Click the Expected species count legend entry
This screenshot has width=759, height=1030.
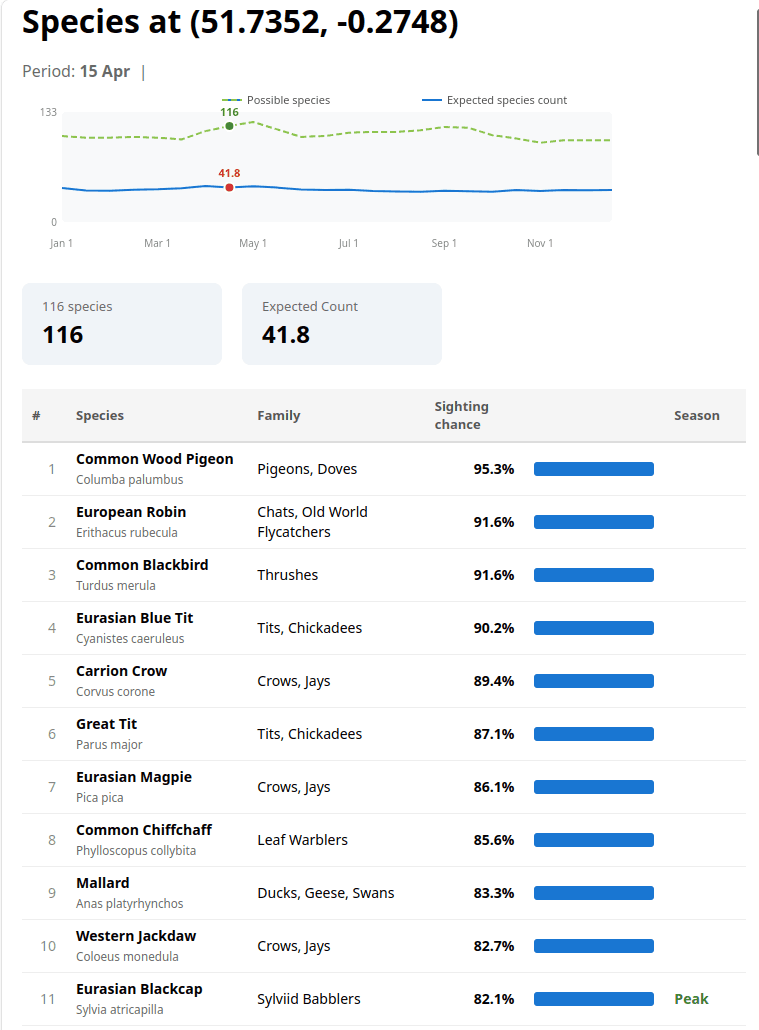click(495, 100)
